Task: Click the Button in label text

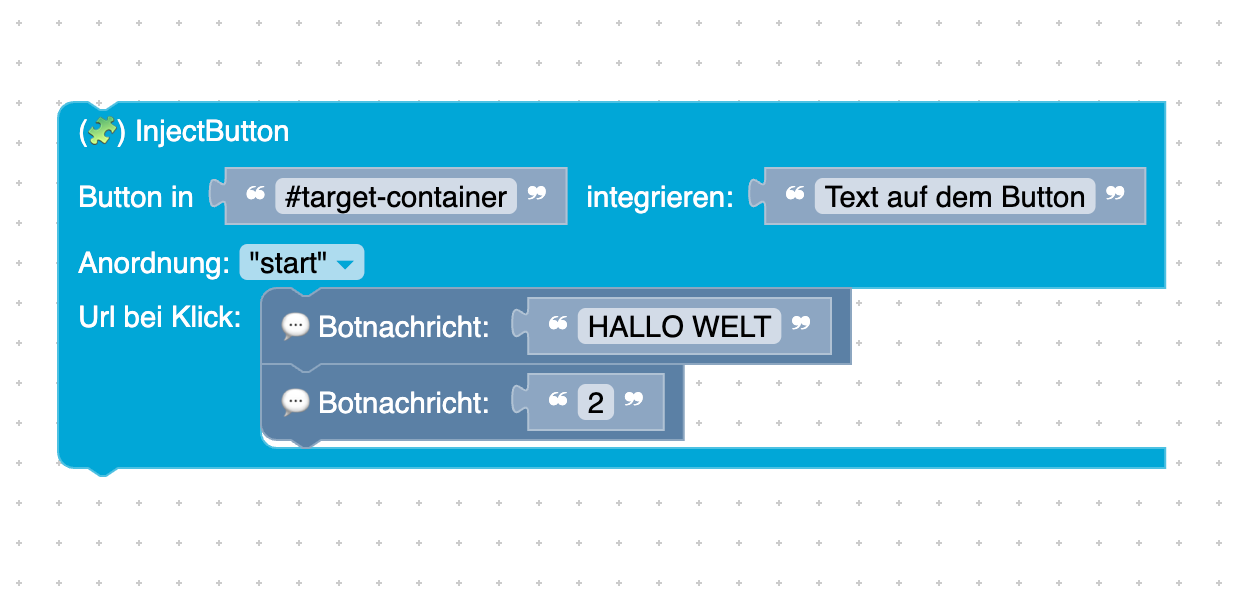Action: click(x=136, y=197)
